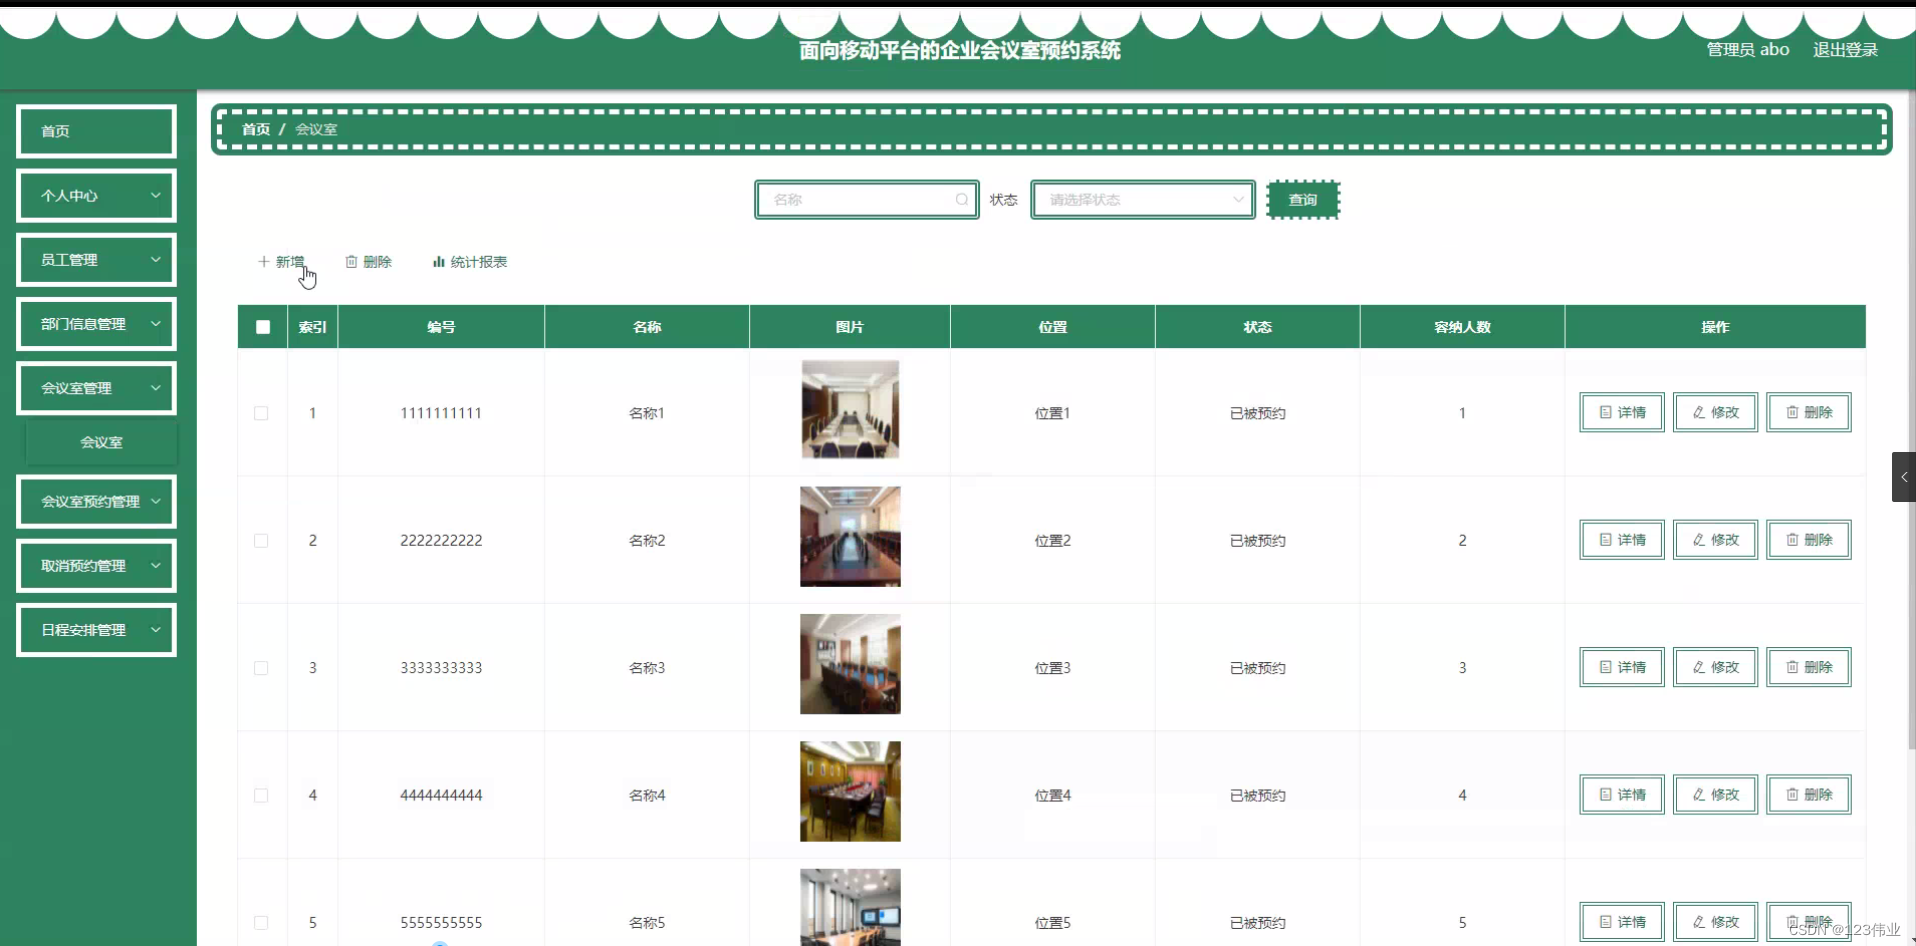1916x946 pixels.
Task: Click the 名称 search input field
Action: click(860, 199)
